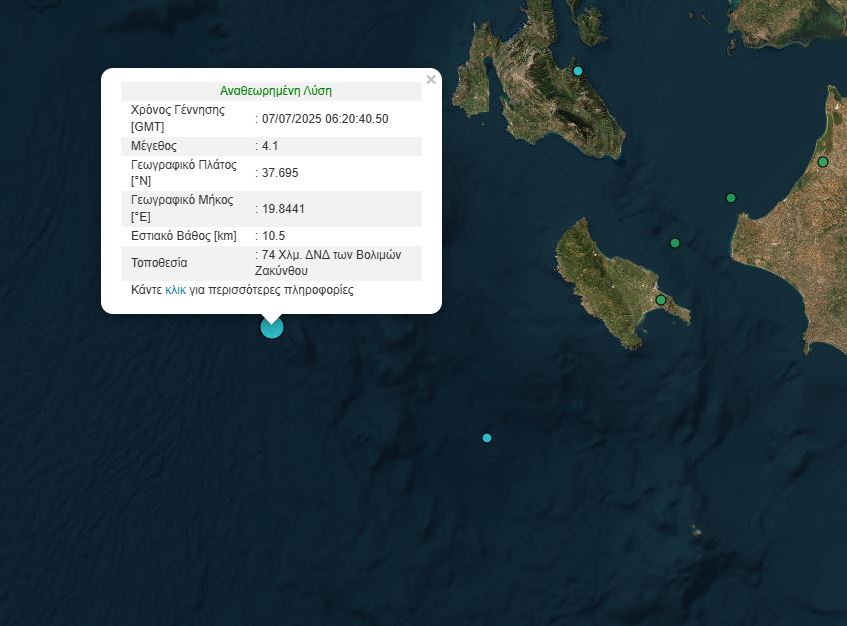Click the 'Εστιακό Βάθος [km]' label
Image resolution: width=847 pixels, height=626 pixels.
pos(185,236)
